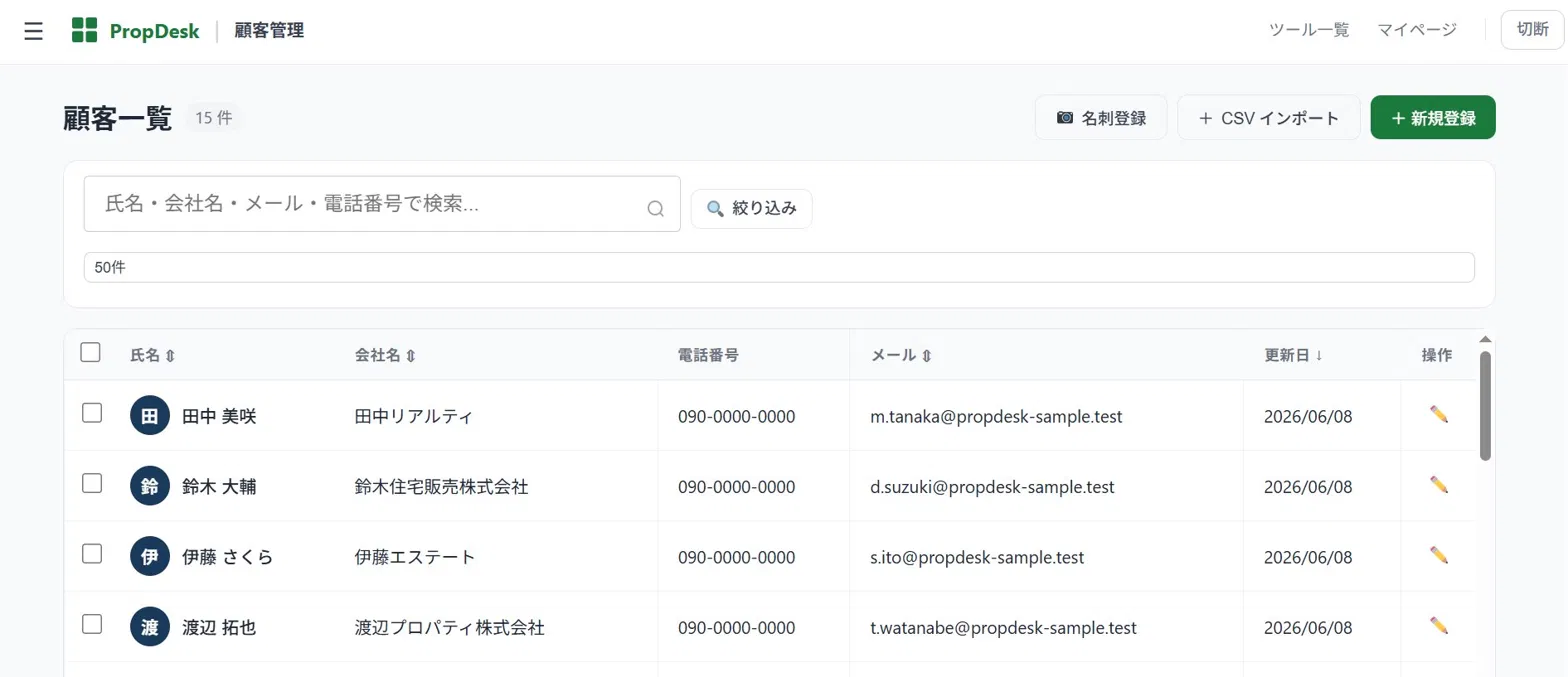1568x677 pixels.
Task: Click email m.tanaka@propdesk-sample.test
Action: [996, 416]
